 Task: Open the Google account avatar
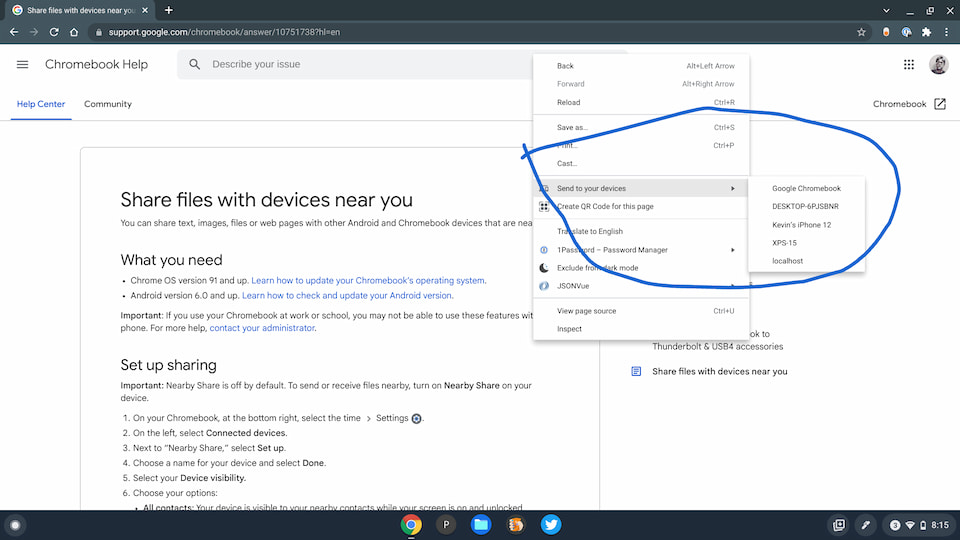click(938, 64)
